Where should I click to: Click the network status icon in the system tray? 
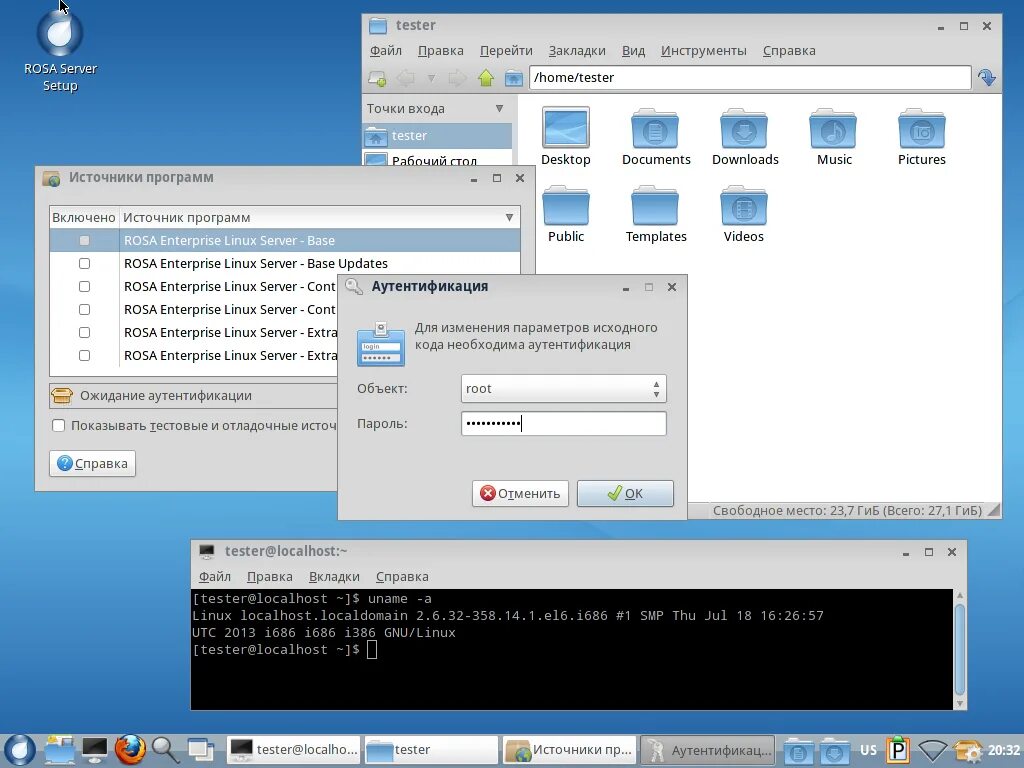click(x=932, y=750)
